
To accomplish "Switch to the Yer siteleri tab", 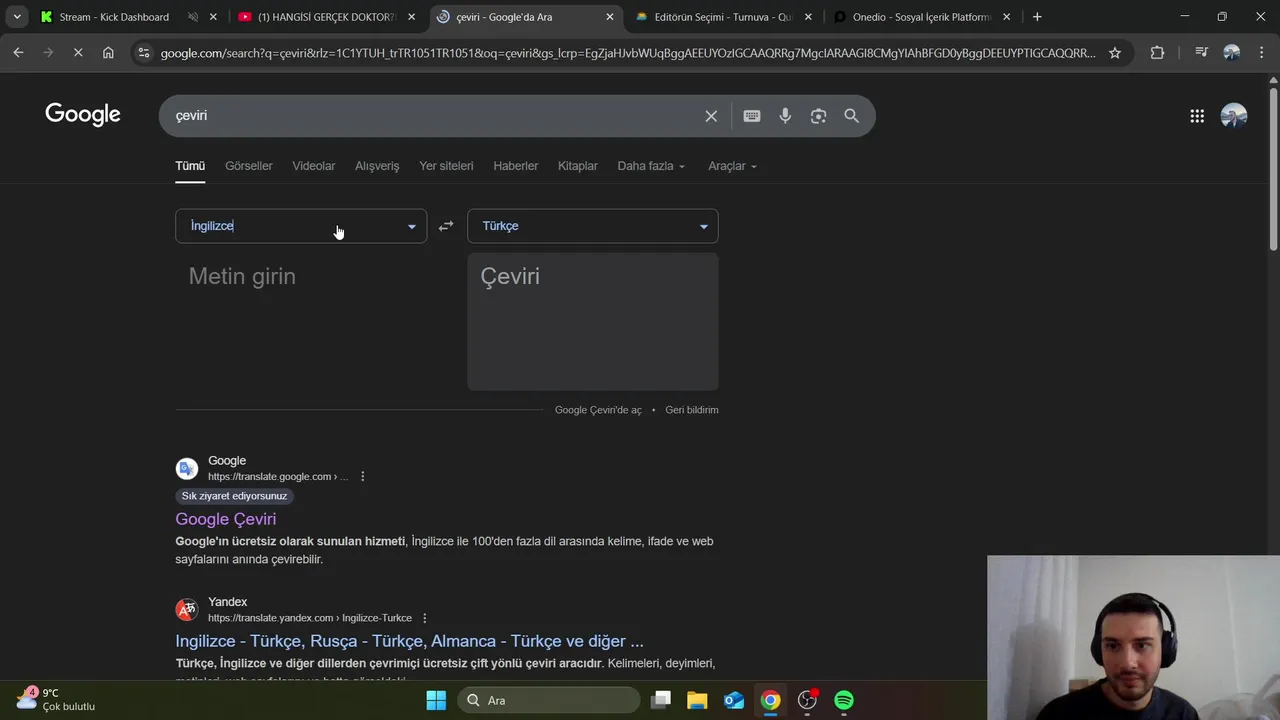I will pyautogui.click(x=446, y=166).
